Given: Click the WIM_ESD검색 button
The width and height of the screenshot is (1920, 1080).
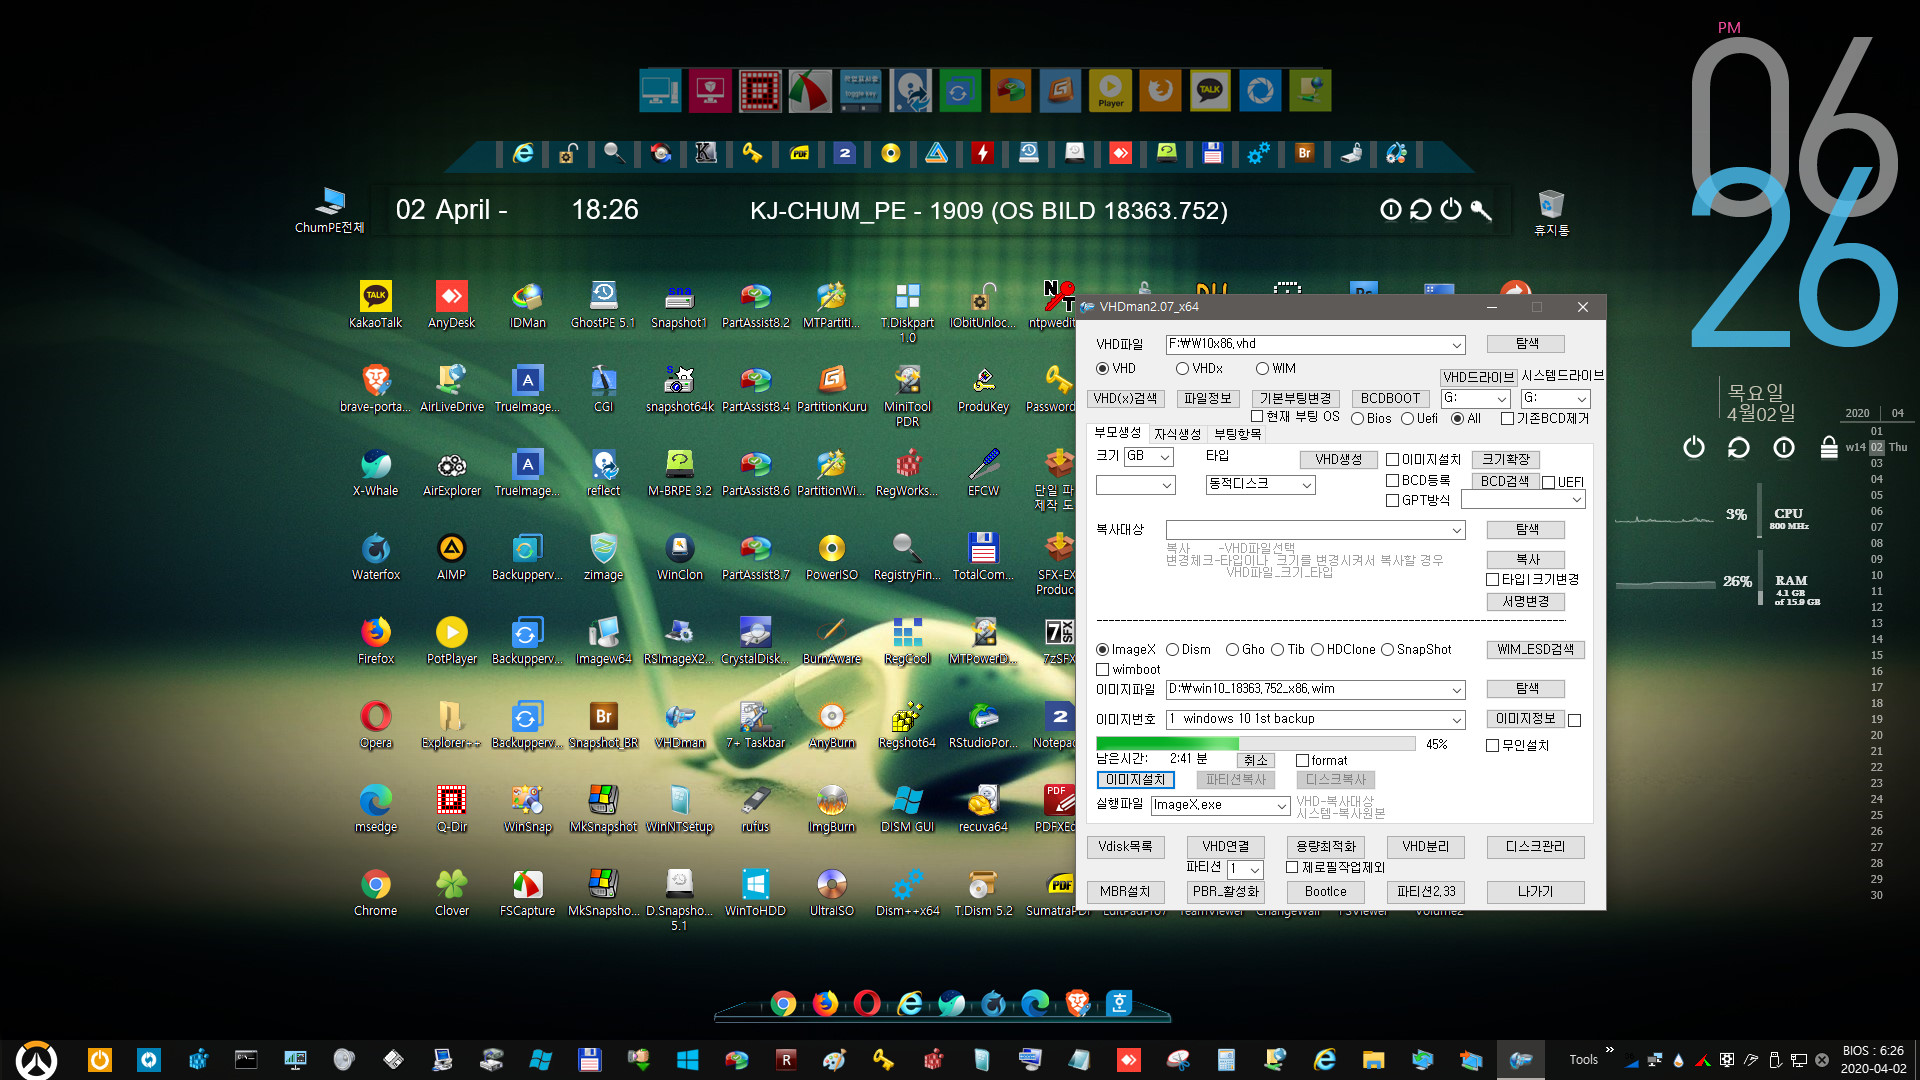Looking at the screenshot, I should click(x=1535, y=650).
